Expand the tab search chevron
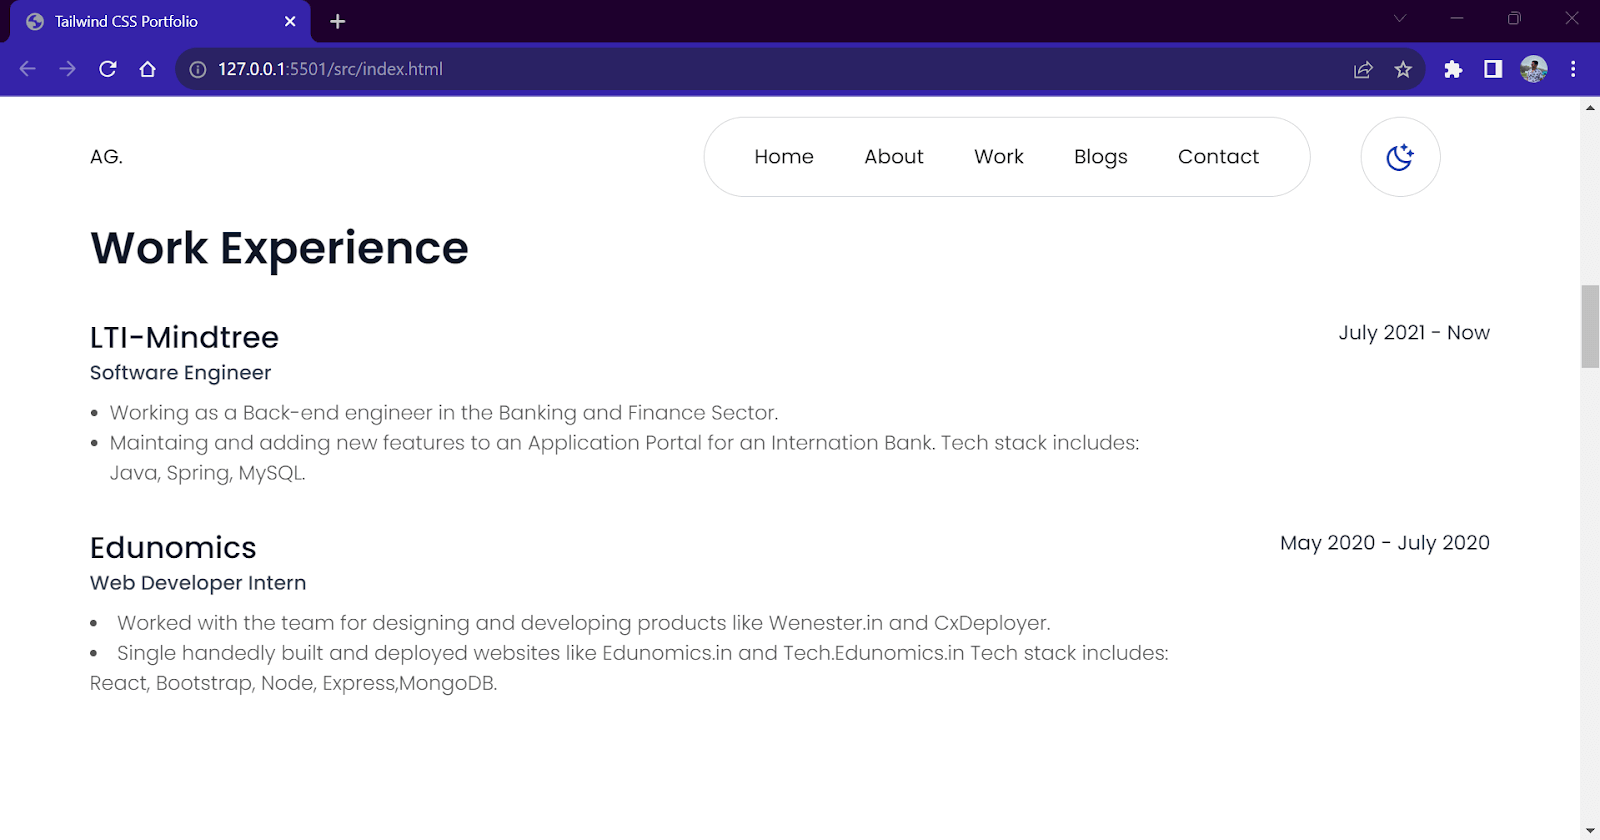Screen dimensions: 1600x840 [x=1400, y=18]
